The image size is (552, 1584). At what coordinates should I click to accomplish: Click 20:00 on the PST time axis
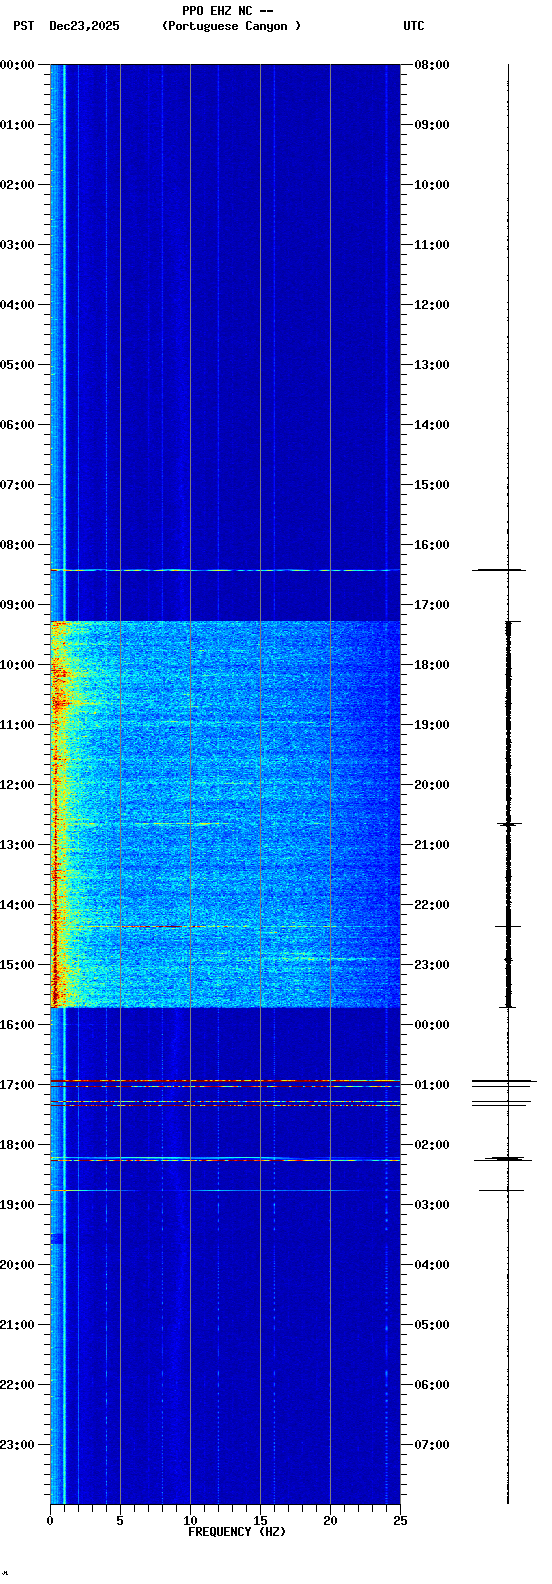tap(18, 1265)
